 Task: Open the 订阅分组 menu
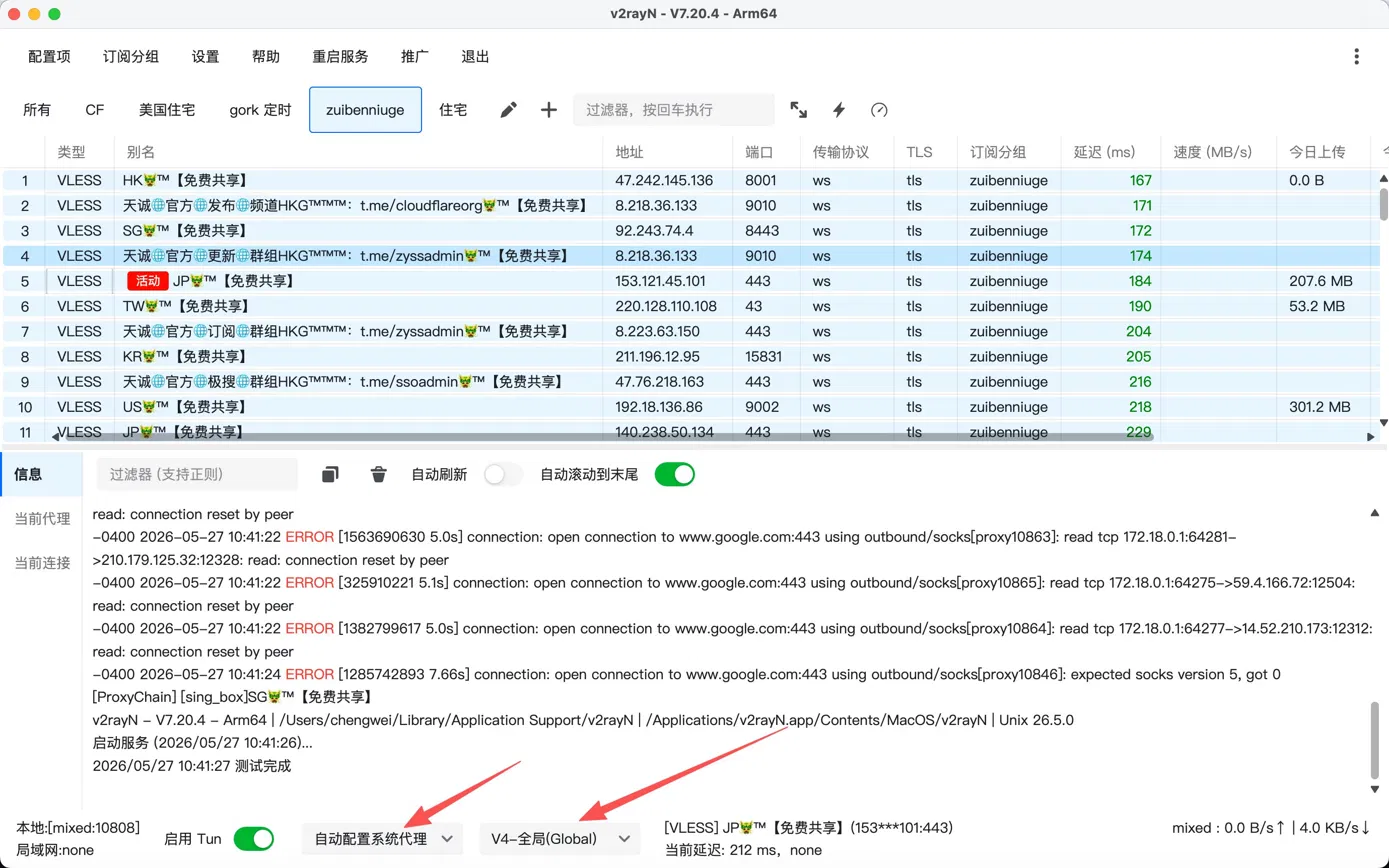[x=131, y=57]
